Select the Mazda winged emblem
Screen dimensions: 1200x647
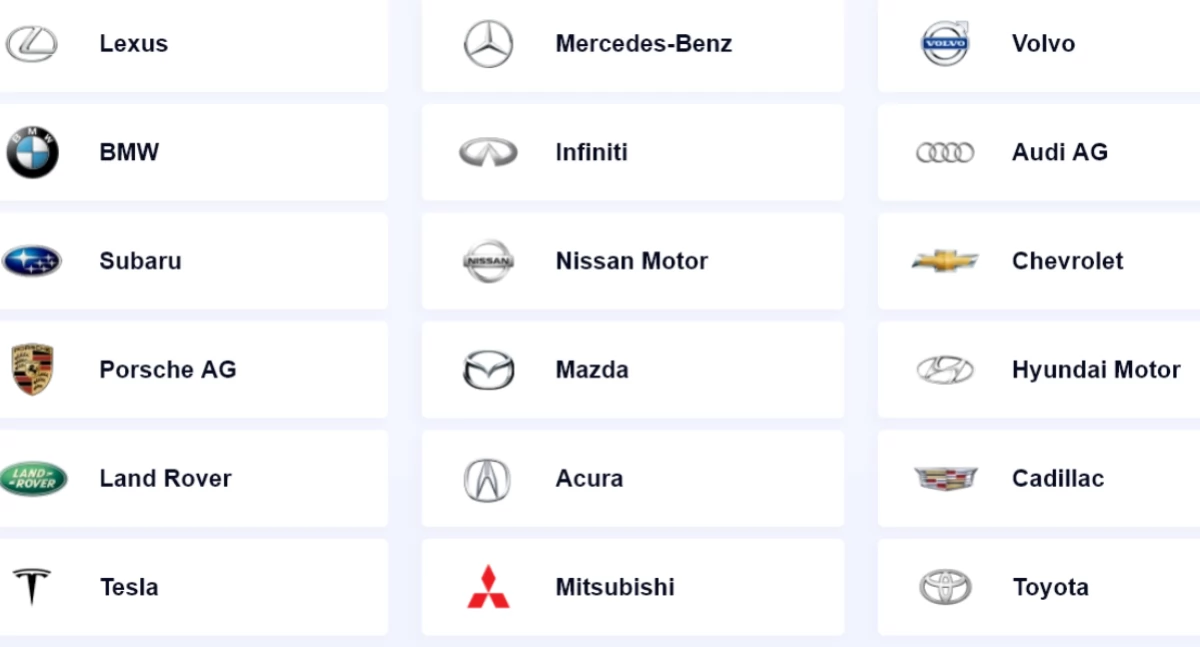coord(488,370)
